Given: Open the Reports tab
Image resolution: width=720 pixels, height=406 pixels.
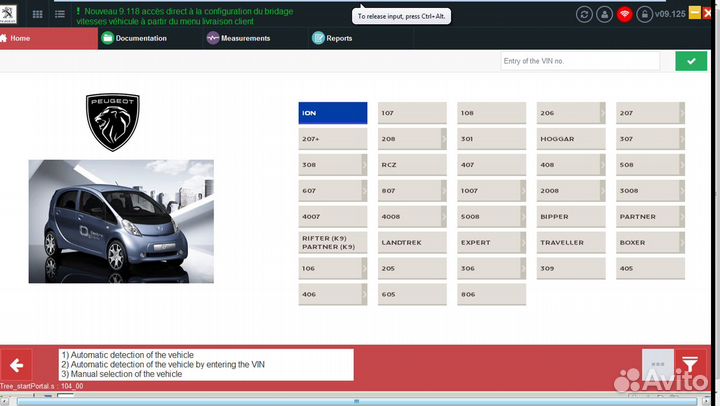Looking at the screenshot, I should click(332, 38).
